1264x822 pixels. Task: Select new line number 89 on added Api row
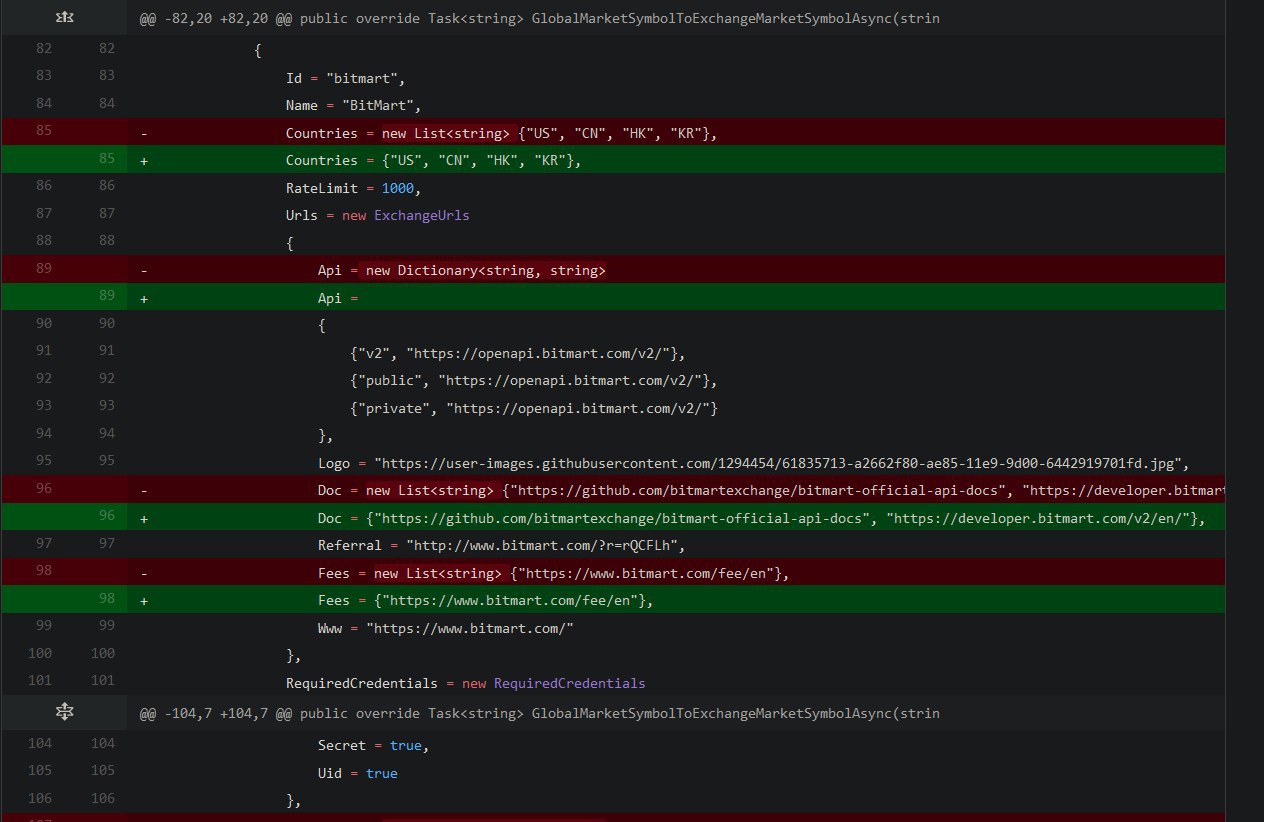[x=106, y=296]
